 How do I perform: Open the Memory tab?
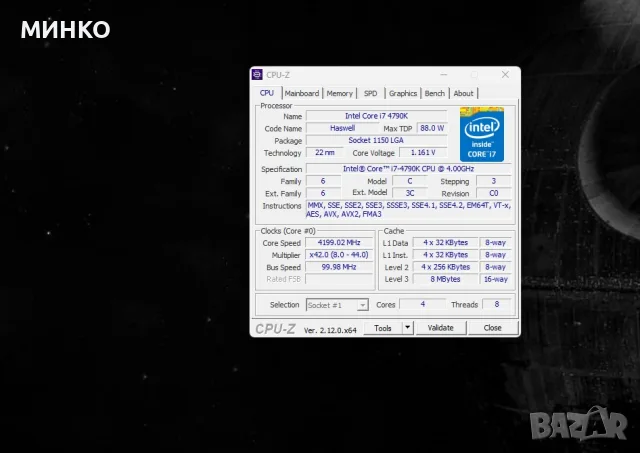point(340,93)
